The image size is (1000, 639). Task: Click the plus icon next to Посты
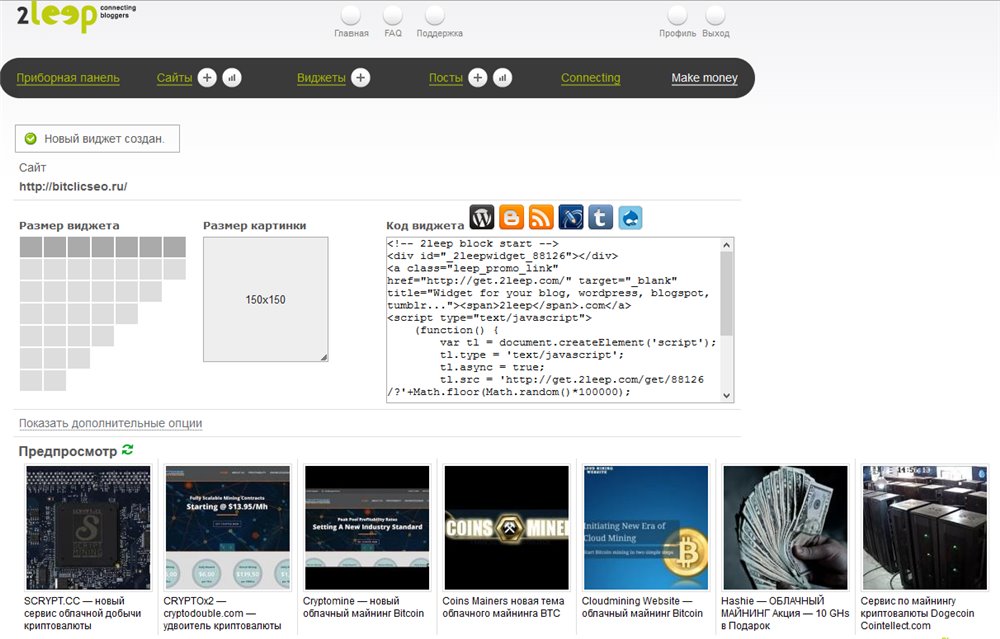(478, 78)
